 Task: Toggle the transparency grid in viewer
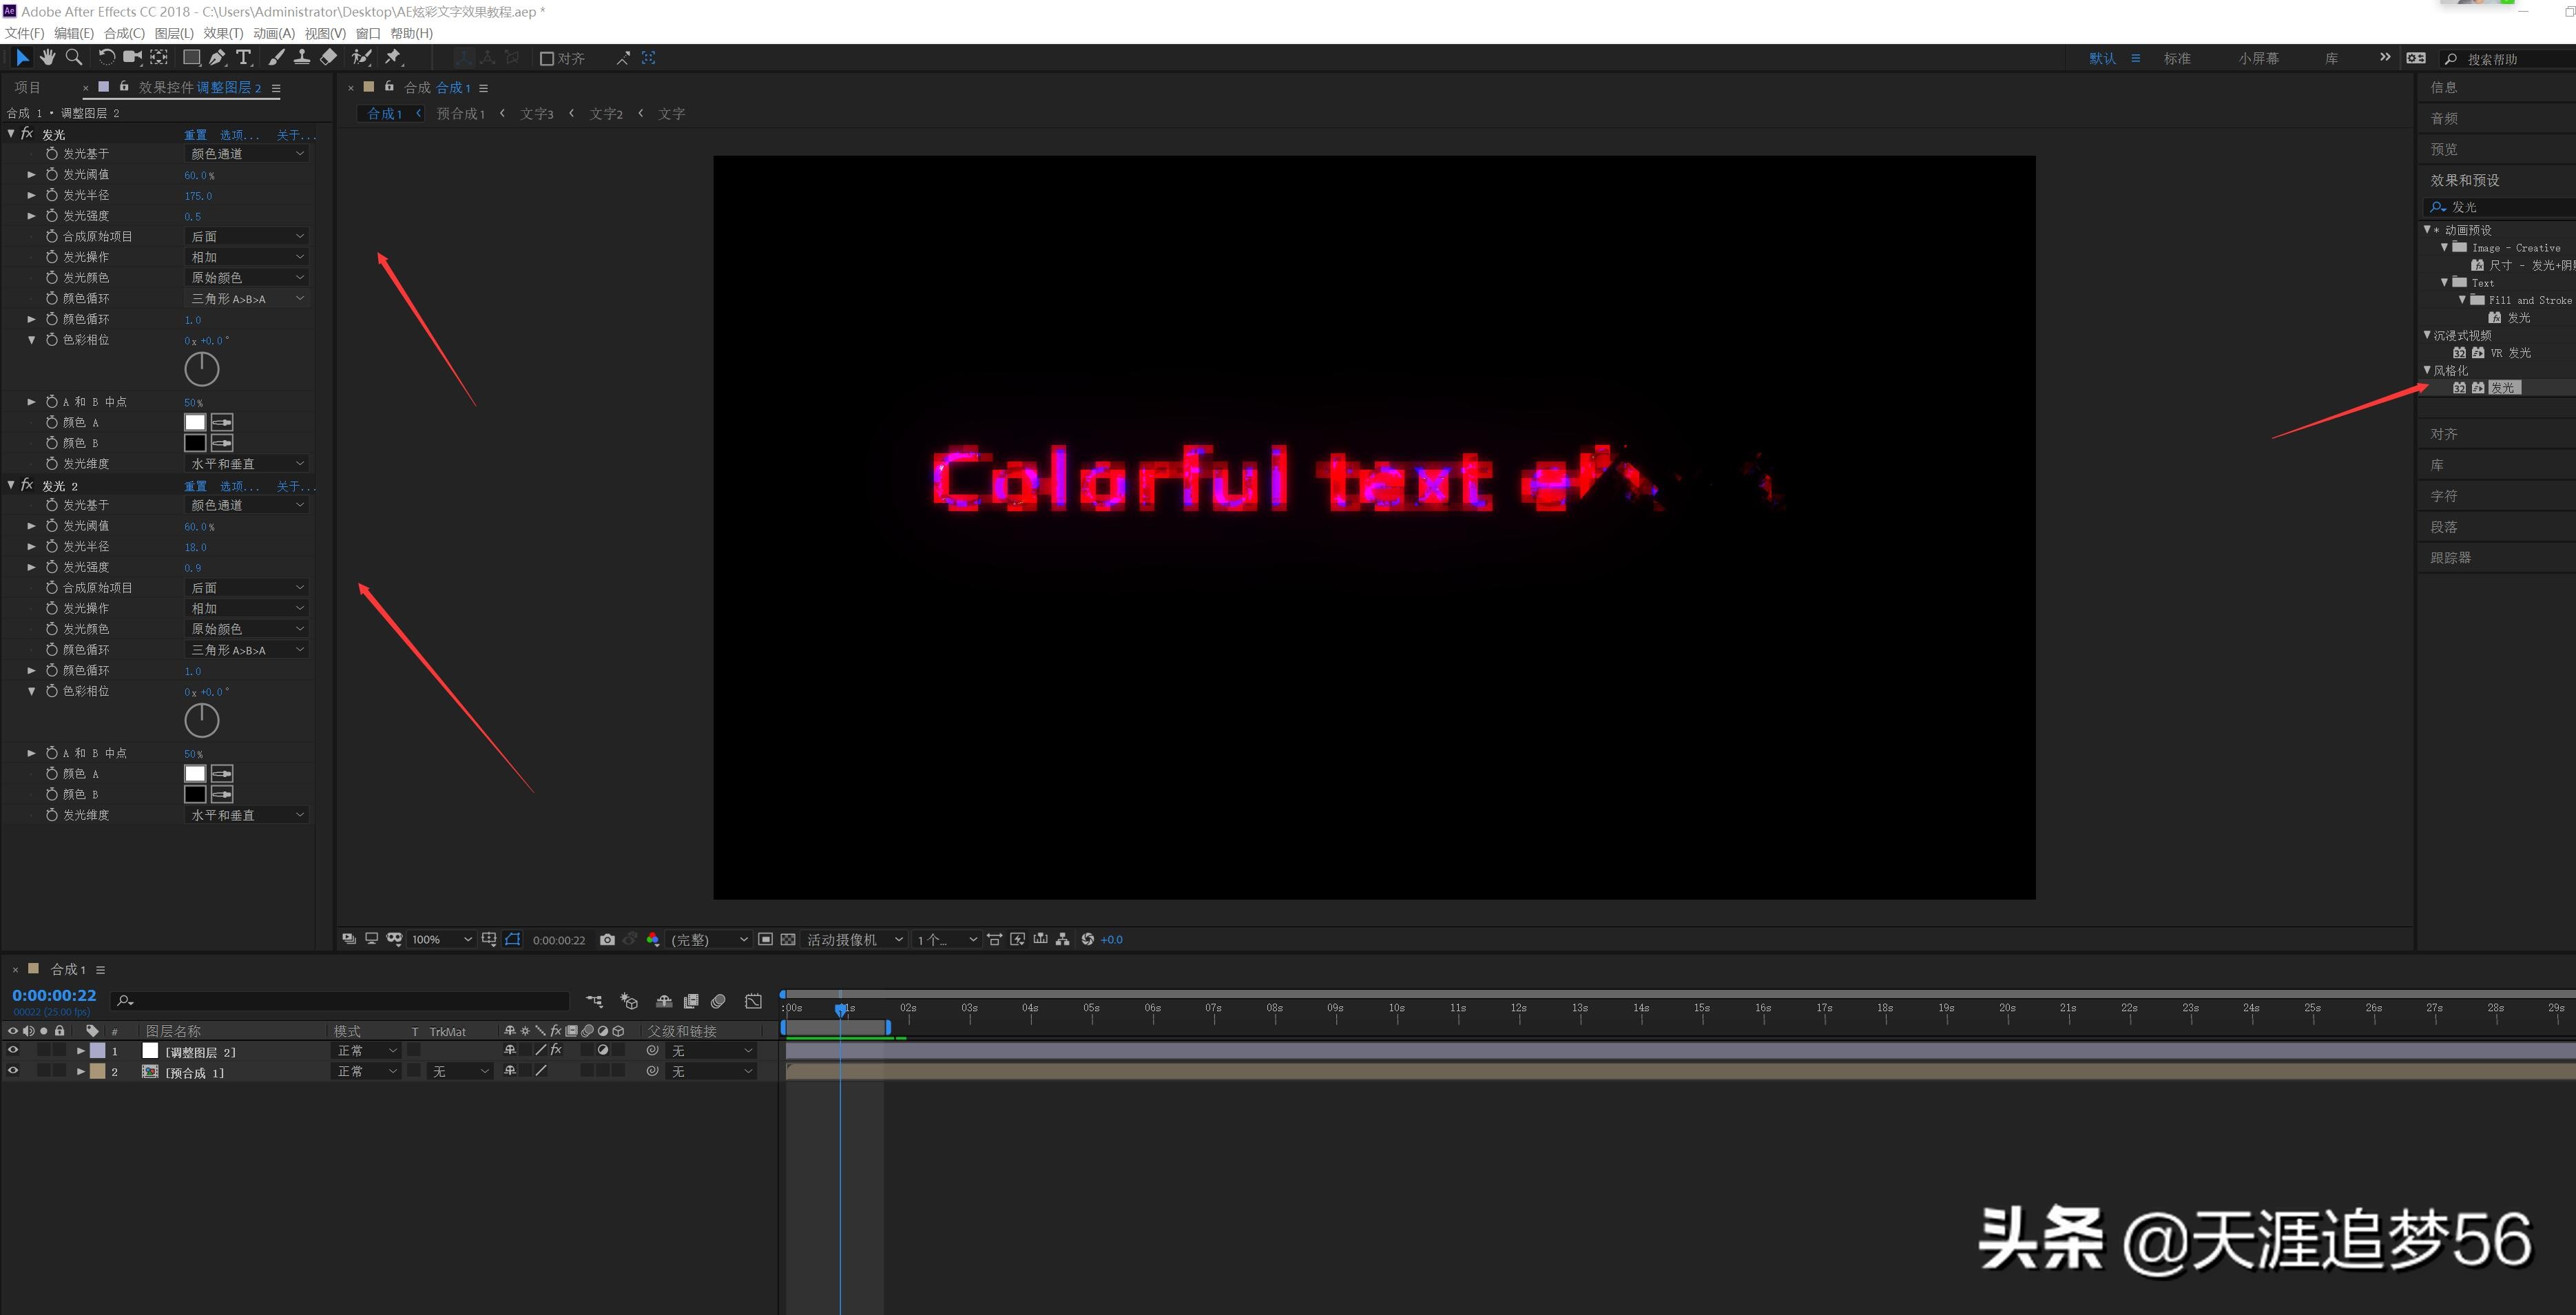(x=788, y=939)
